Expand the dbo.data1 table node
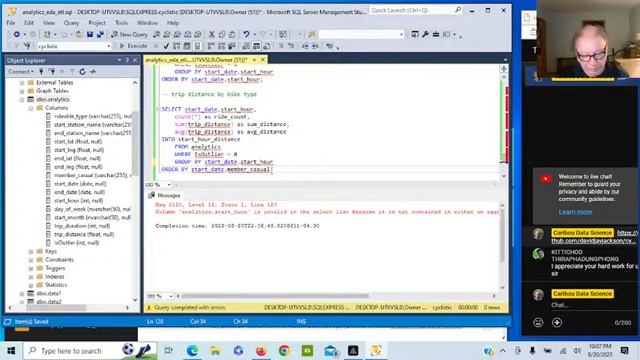640x360 pixels. tap(22, 294)
